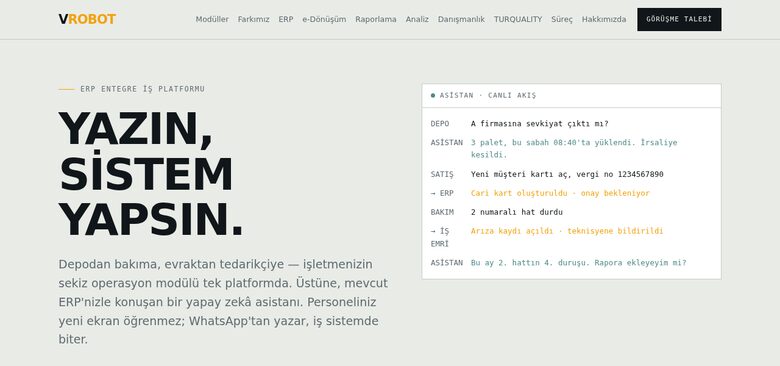Image resolution: width=780 pixels, height=366 pixels.
Task: Click the → İŞ EMRİ label
Action: pos(440,238)
